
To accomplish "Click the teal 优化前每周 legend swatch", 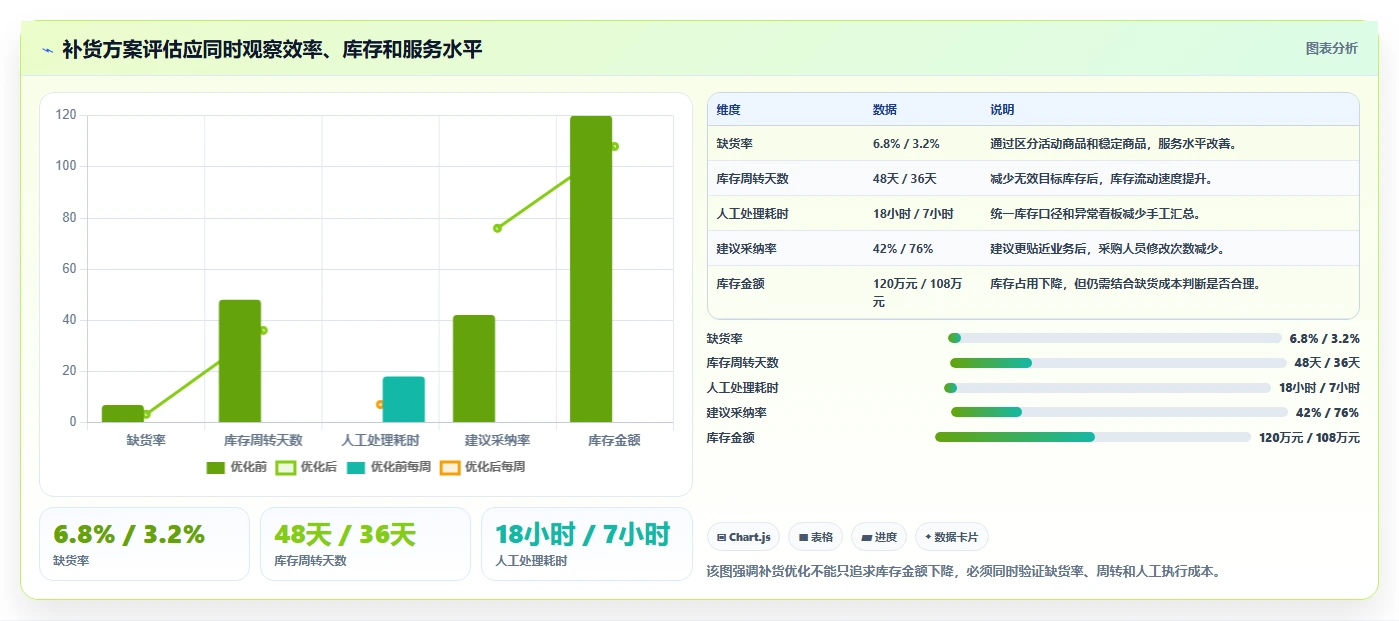I will coord(356,467).
